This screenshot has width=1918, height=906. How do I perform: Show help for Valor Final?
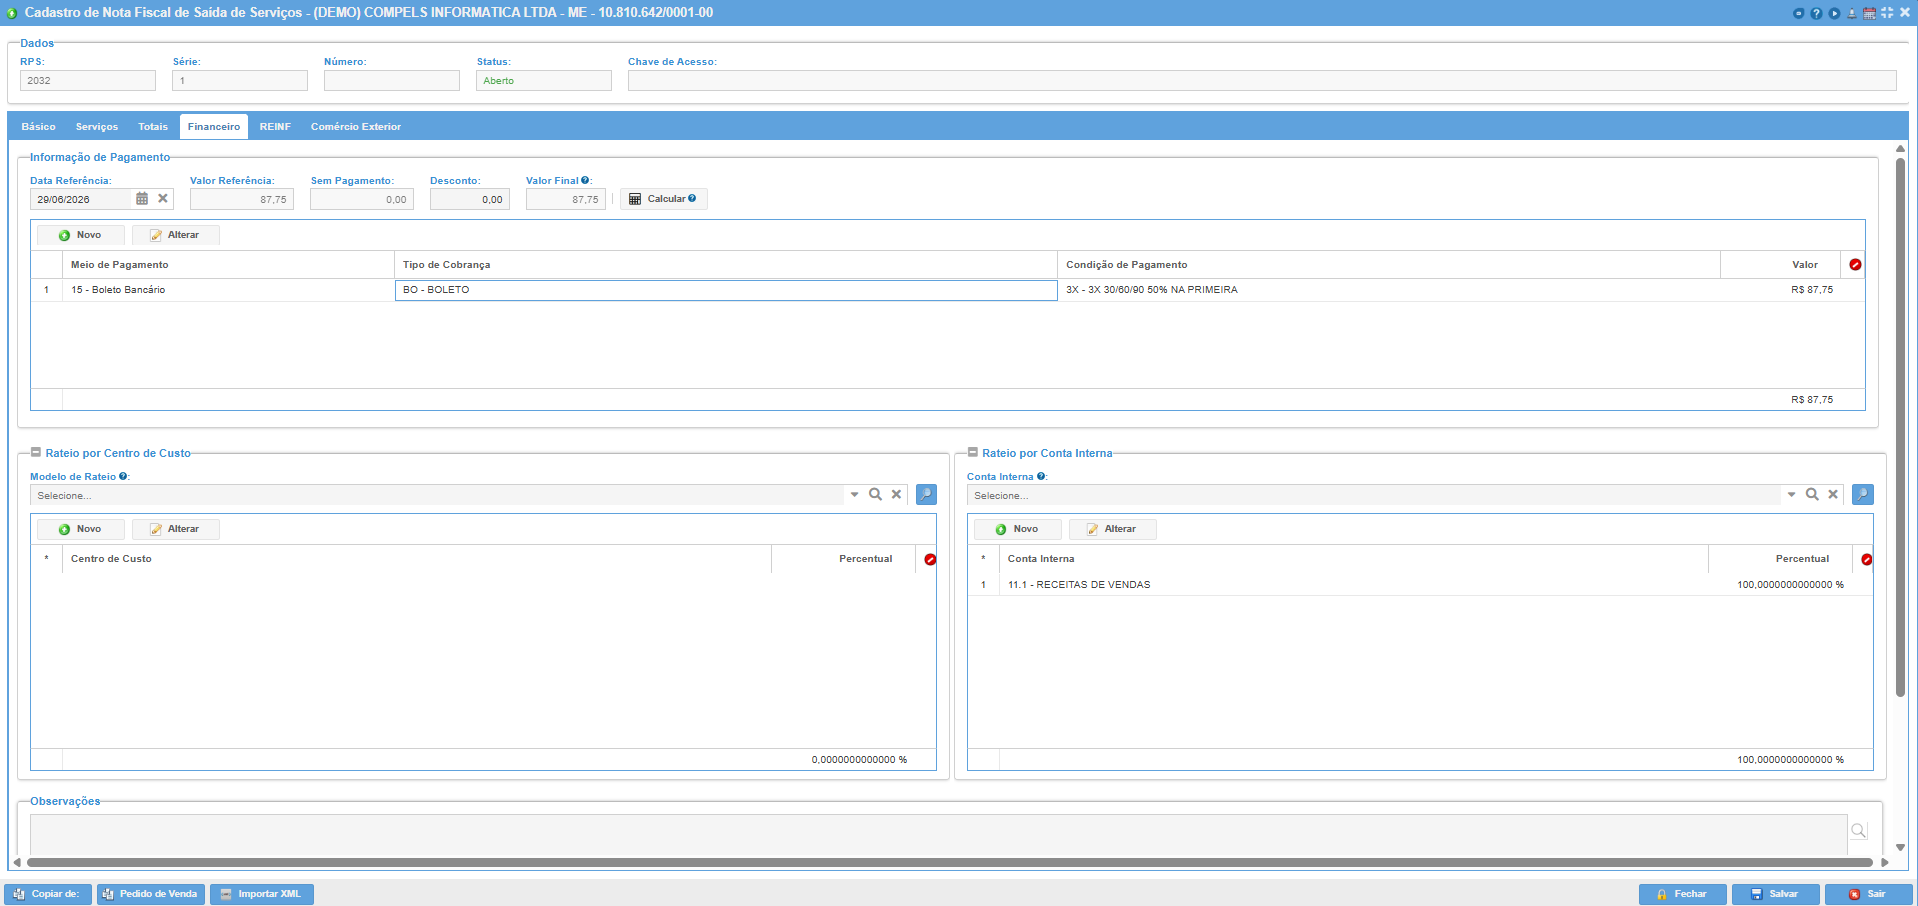click(x=585, y=181)
